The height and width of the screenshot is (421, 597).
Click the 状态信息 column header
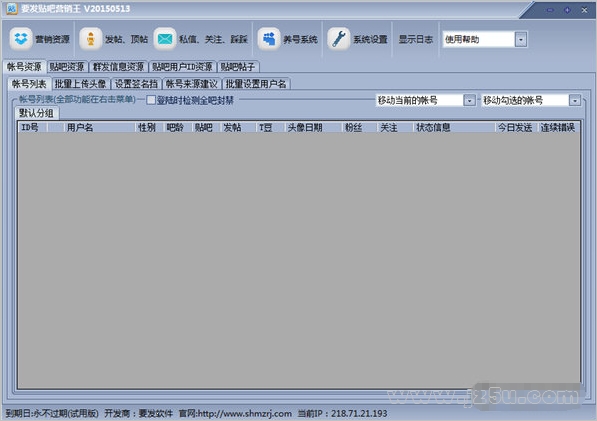point(433,128)
